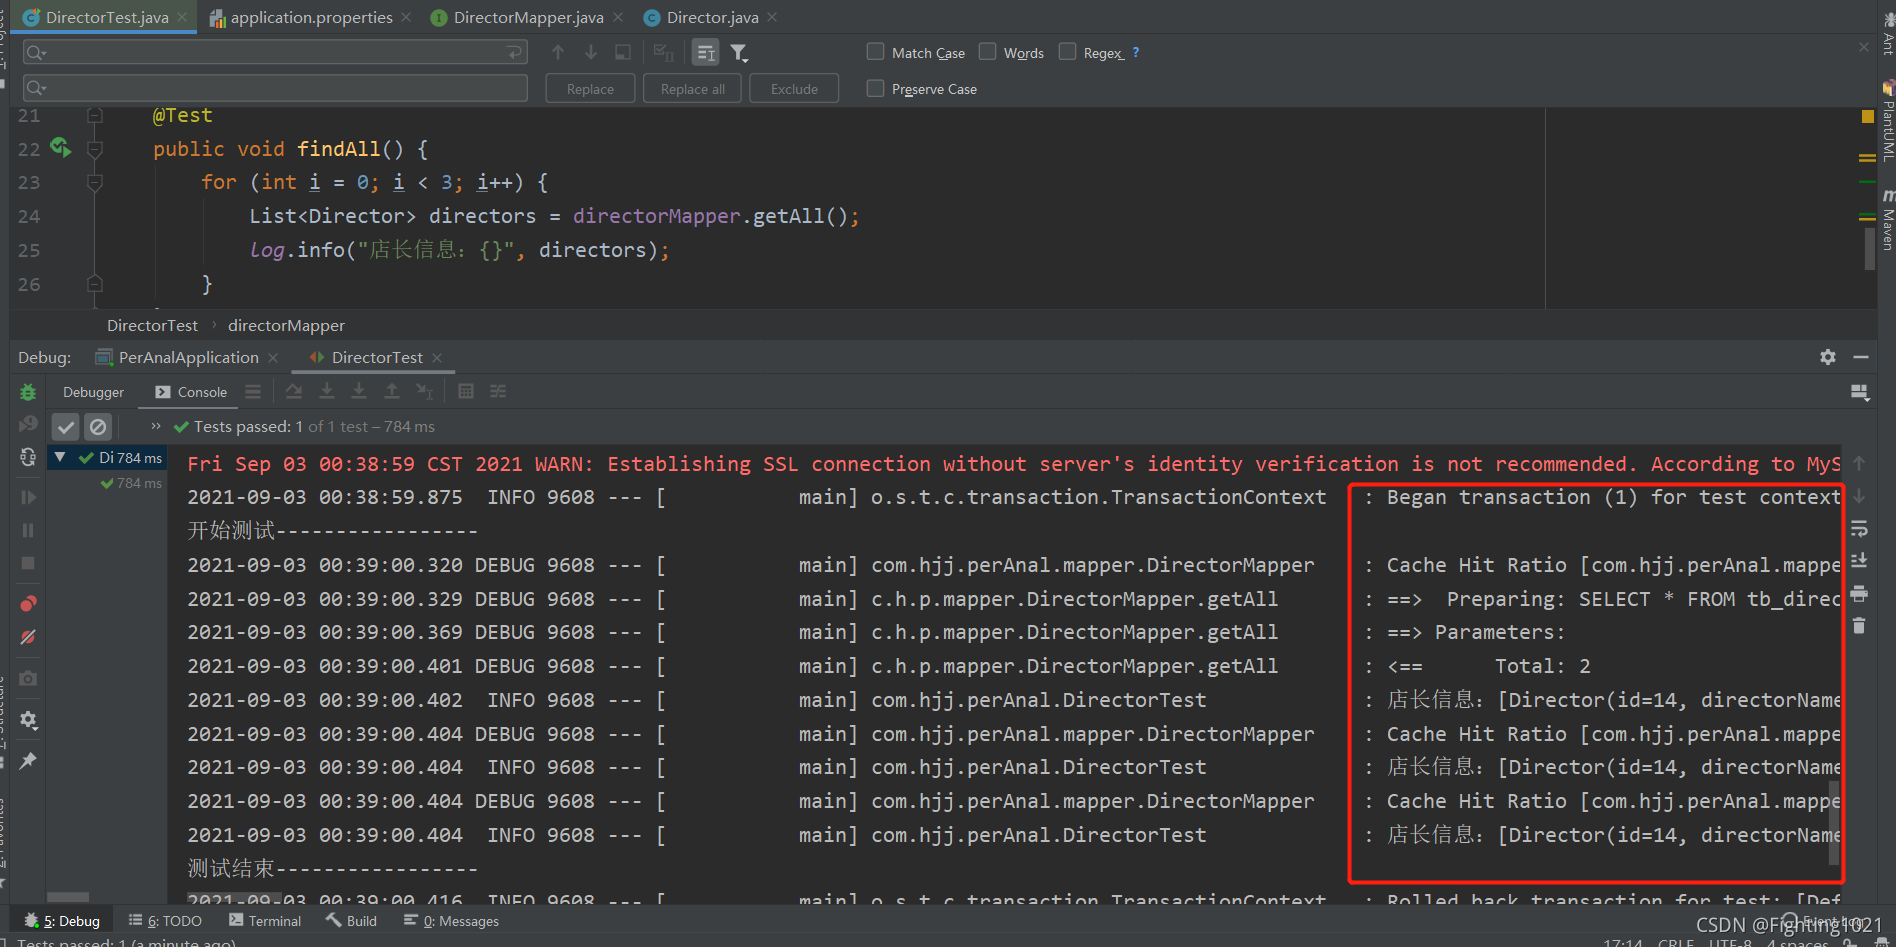This screenshot has width=1896, height=947.
Task: Toggle the multiline search mode icon
Action: (x=706, y=52)
